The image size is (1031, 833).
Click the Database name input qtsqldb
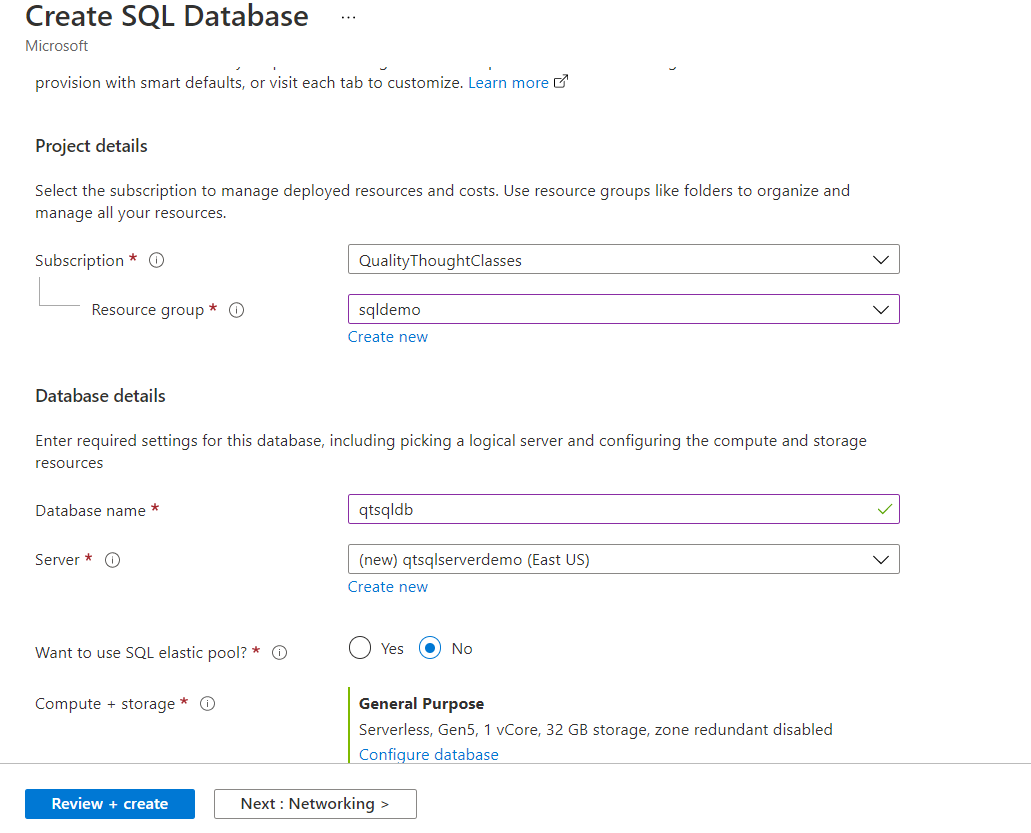click(623, 510)
